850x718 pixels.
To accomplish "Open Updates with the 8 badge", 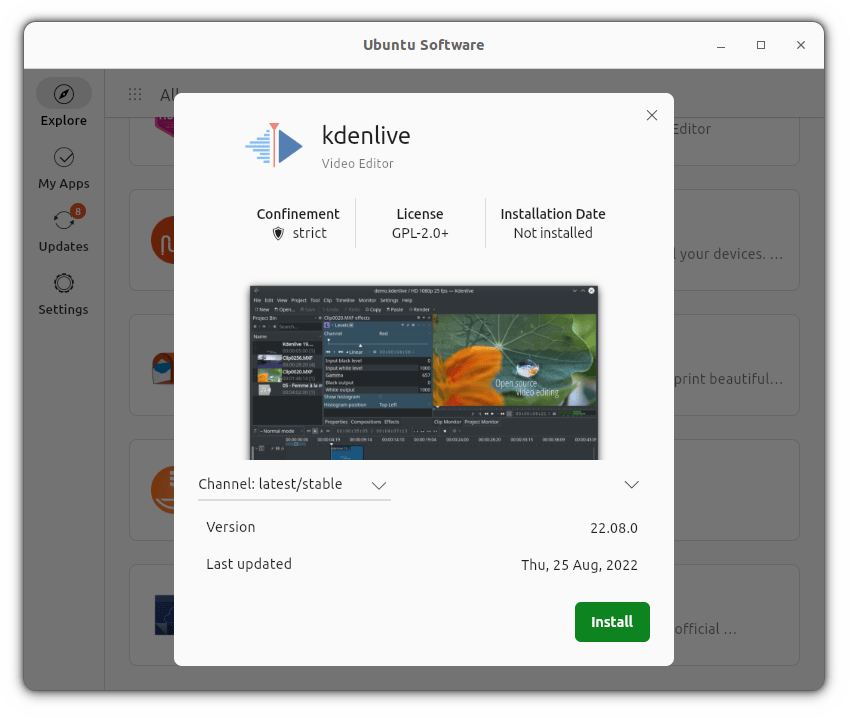I will click(64, 221).
